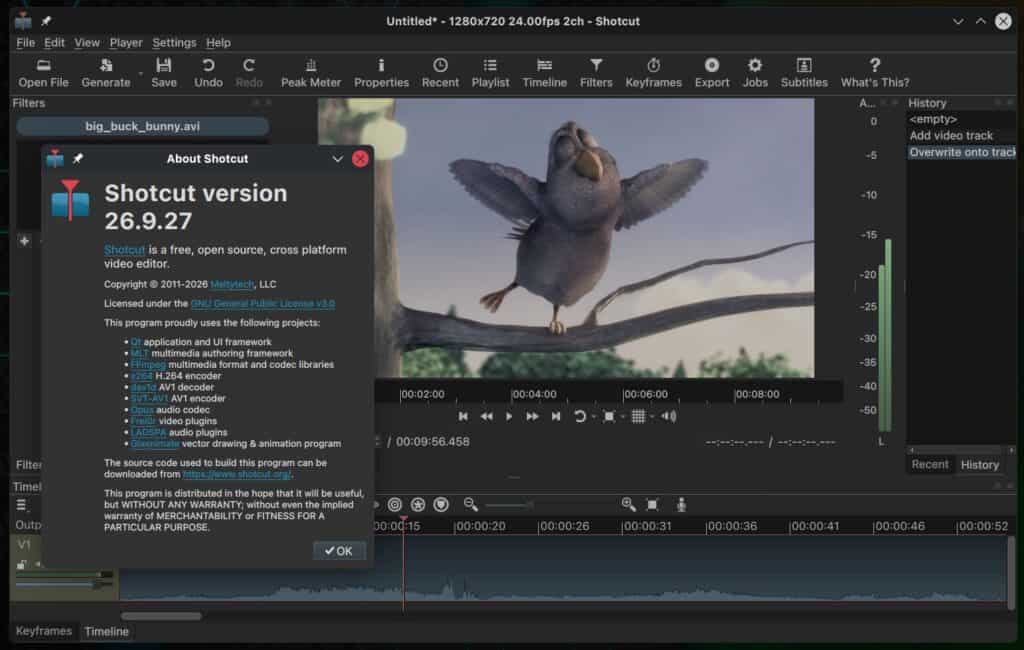The height and width of the screenshot is (650, 1024).
Task: Click the Open File toolbar icon
Action: click(43, 73)
